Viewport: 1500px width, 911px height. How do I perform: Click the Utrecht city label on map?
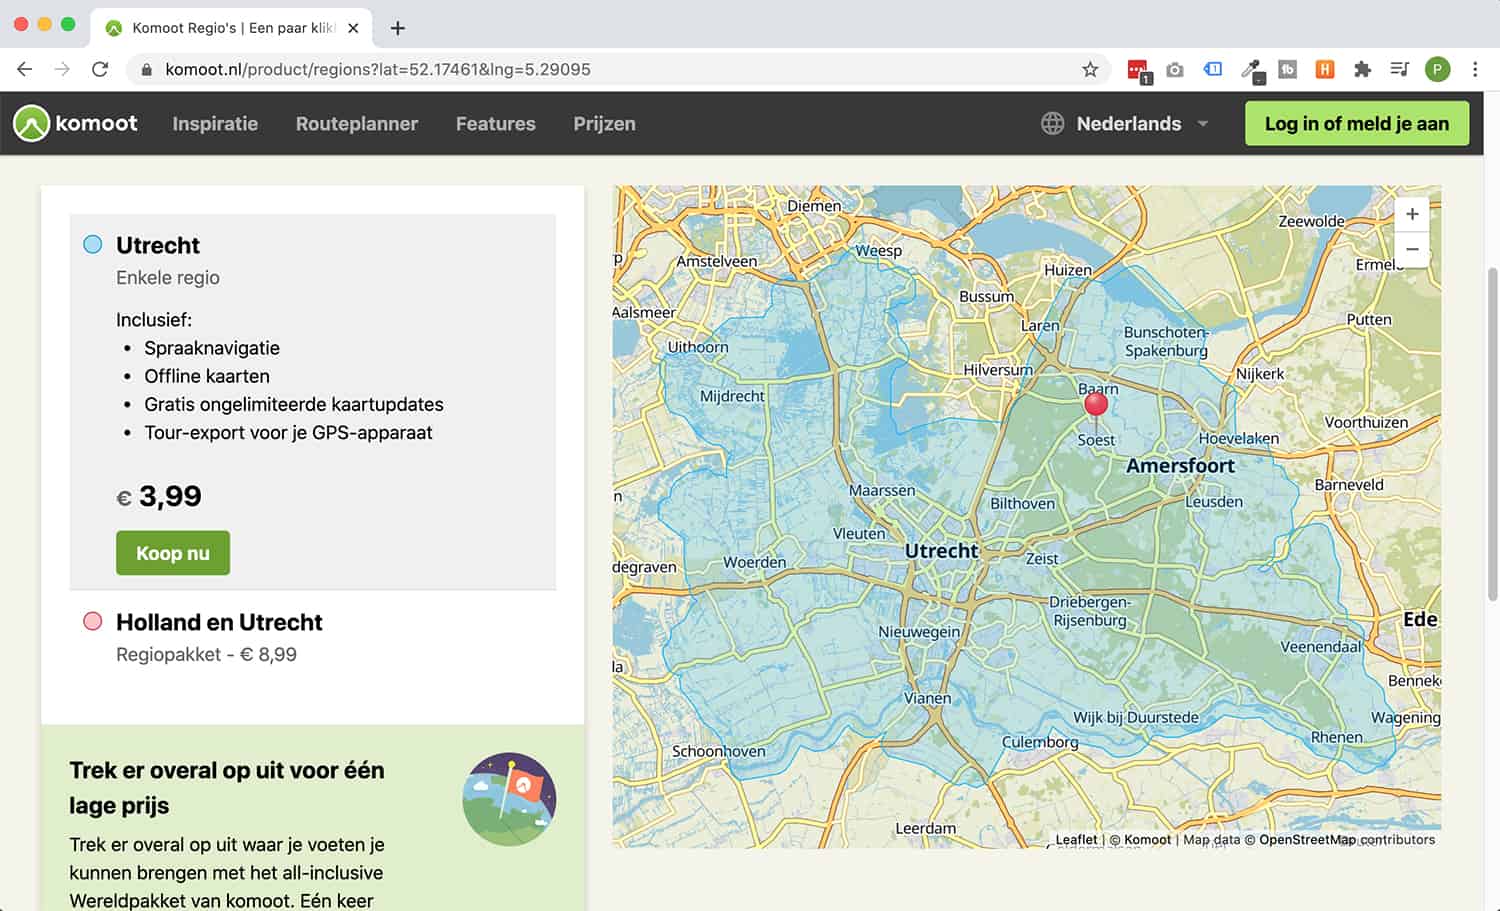941,551
